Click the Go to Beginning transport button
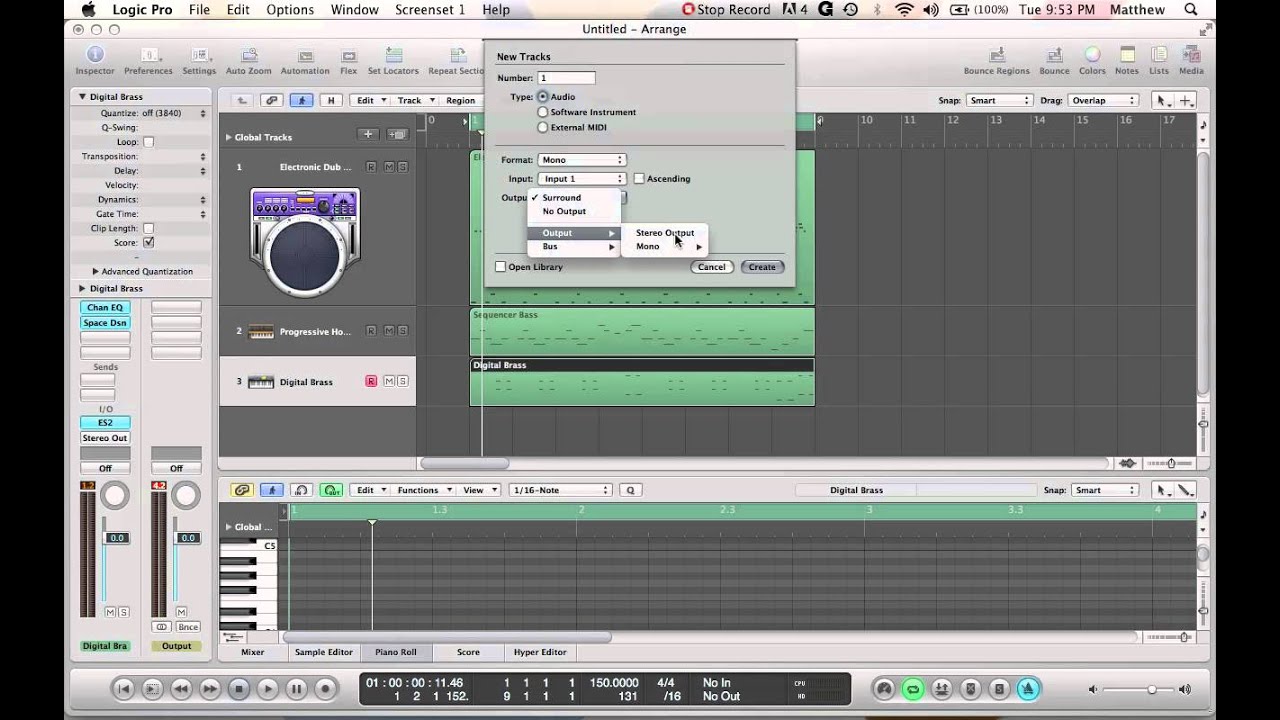 coord(123,689)
